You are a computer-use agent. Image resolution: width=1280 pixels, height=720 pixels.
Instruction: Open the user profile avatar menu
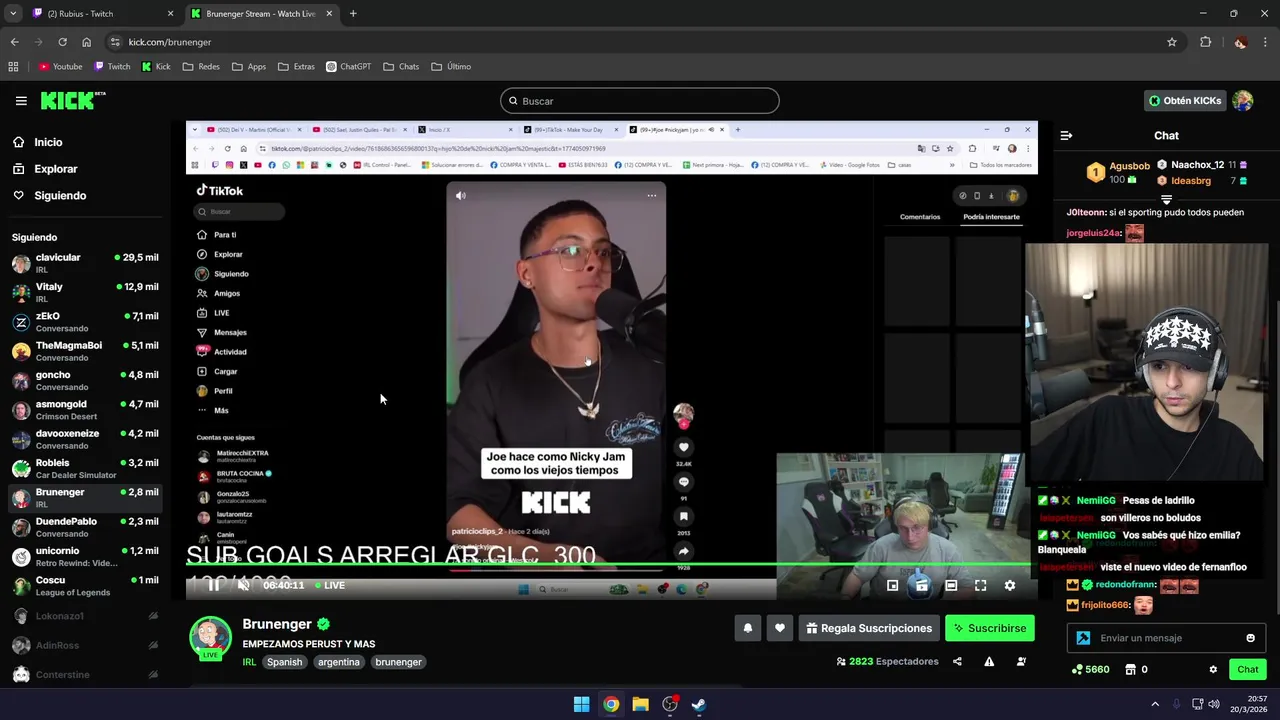[1243, 101]
